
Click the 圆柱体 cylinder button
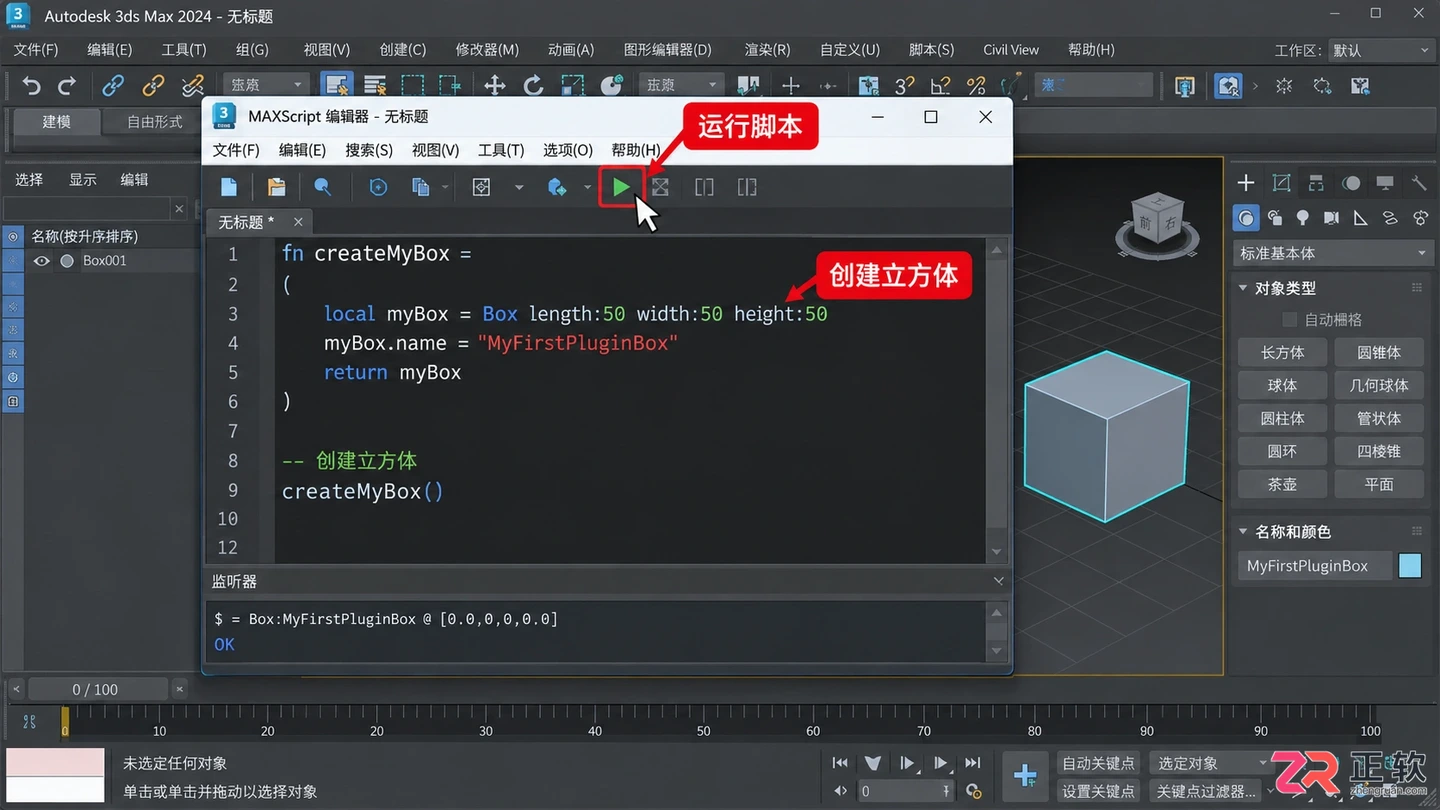(x=1282, y=419)
